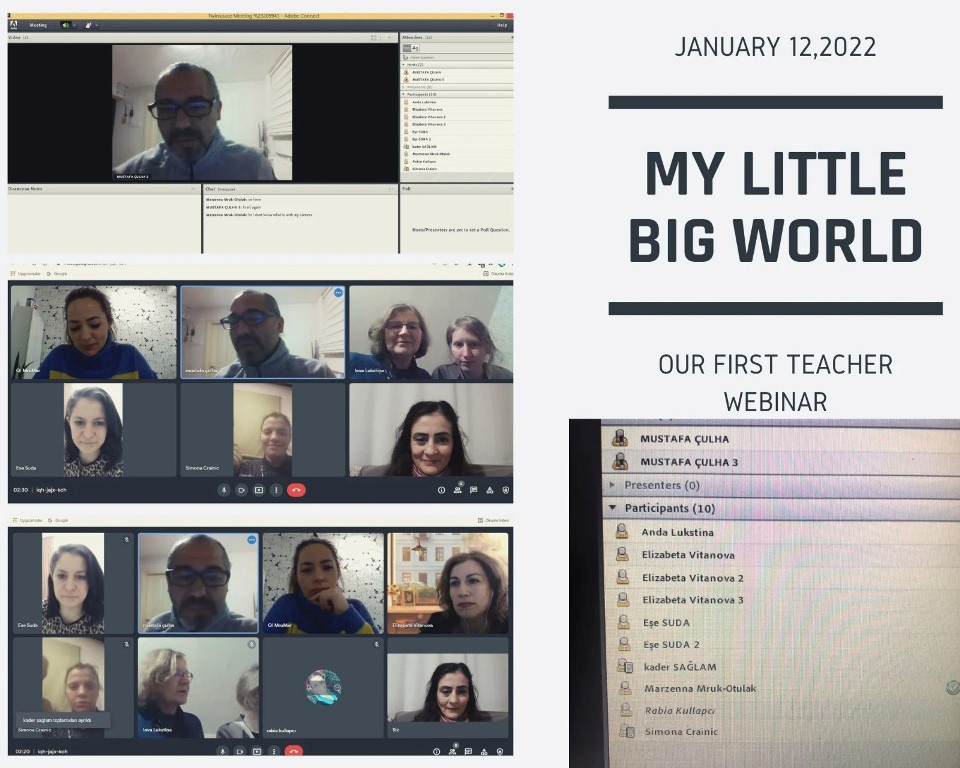Leave the bottom Meet call
The height and width of the screenshot is (768, 960).
[x=296, y=751]
